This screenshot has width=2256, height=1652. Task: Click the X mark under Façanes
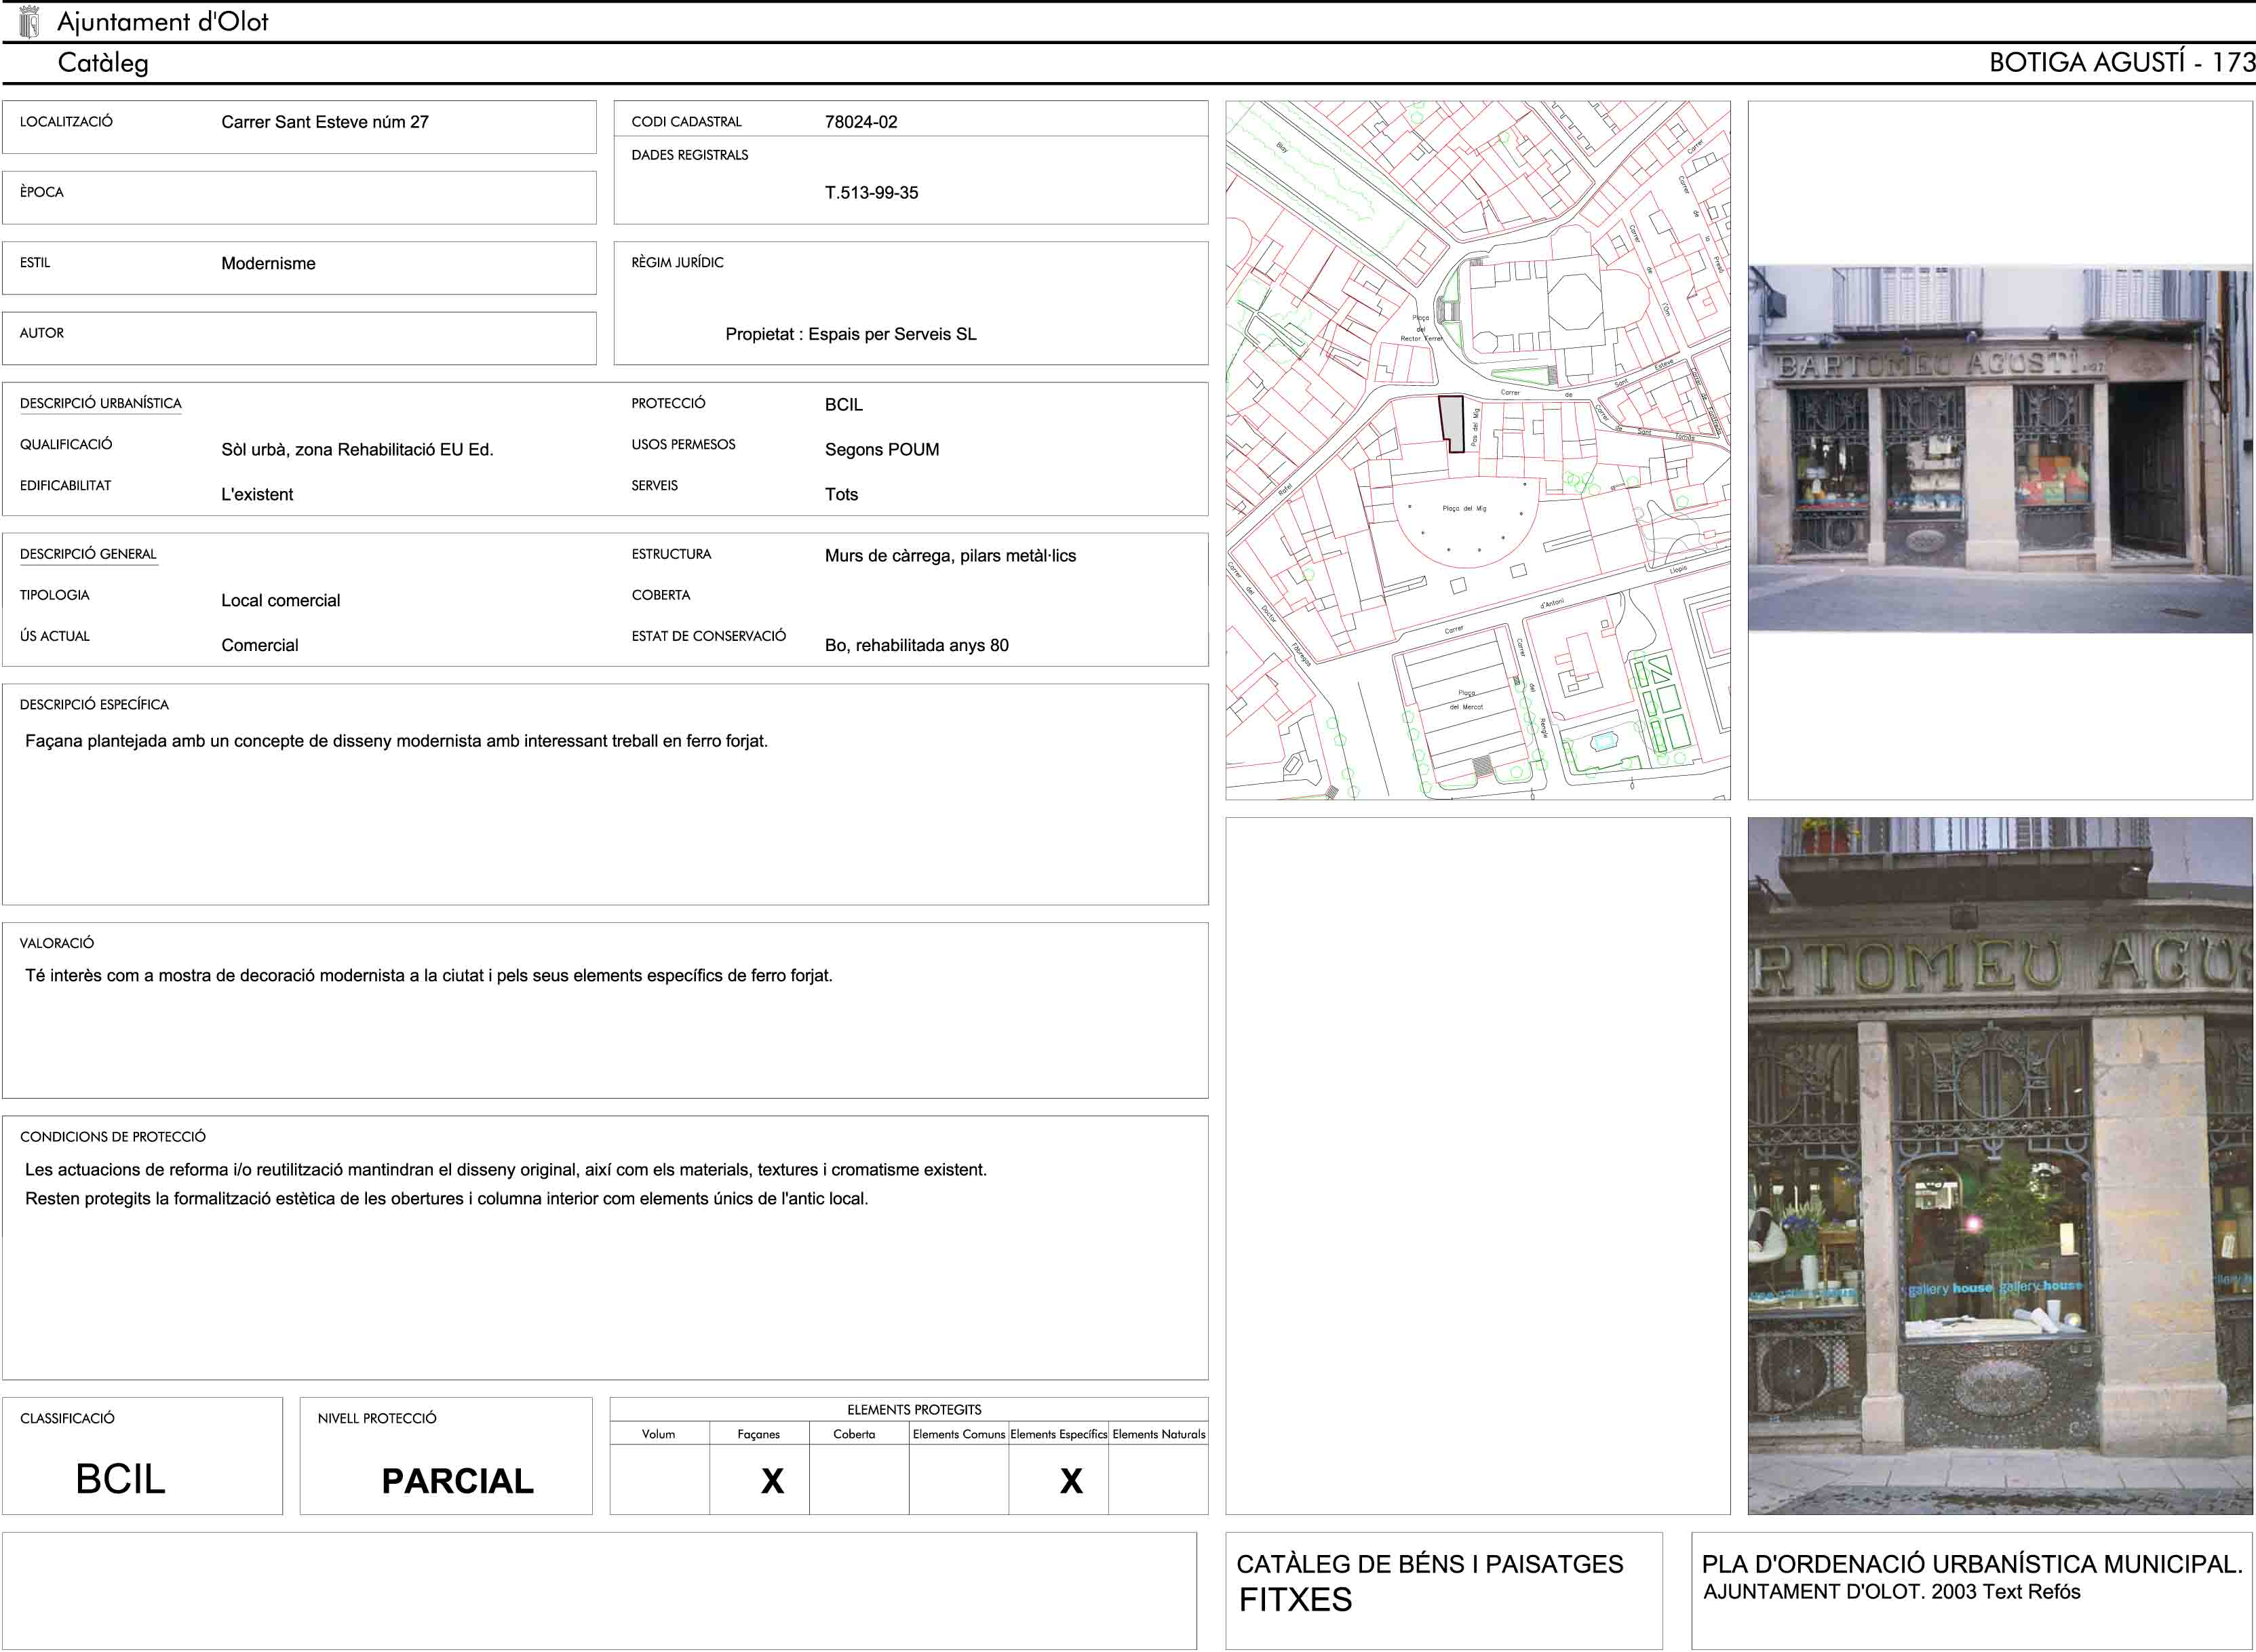[772, 1481]
